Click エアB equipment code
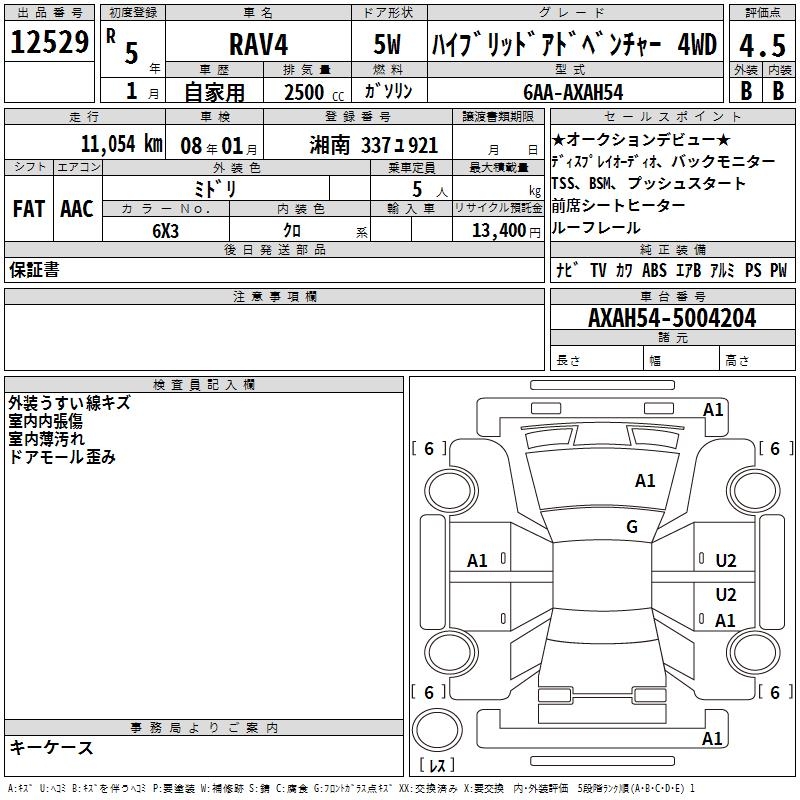Image resolution: width=800 pixels, height=800 pixels. click(688, 270)
